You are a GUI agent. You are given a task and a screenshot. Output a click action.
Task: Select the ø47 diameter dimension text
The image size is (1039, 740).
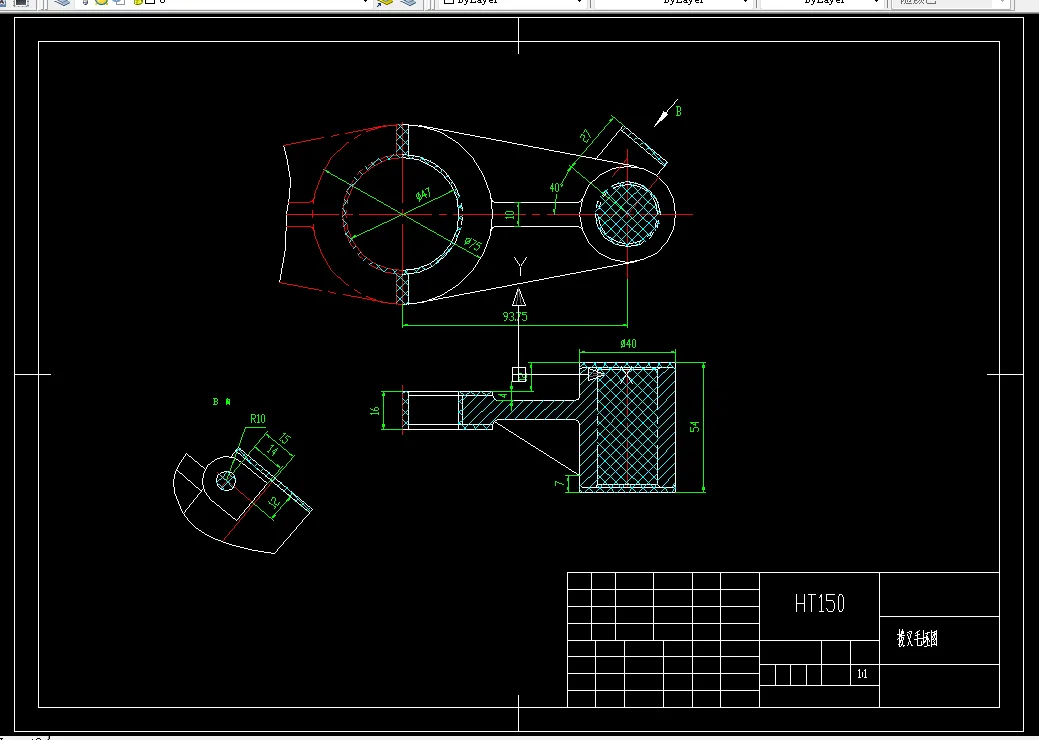click(423, 194)
